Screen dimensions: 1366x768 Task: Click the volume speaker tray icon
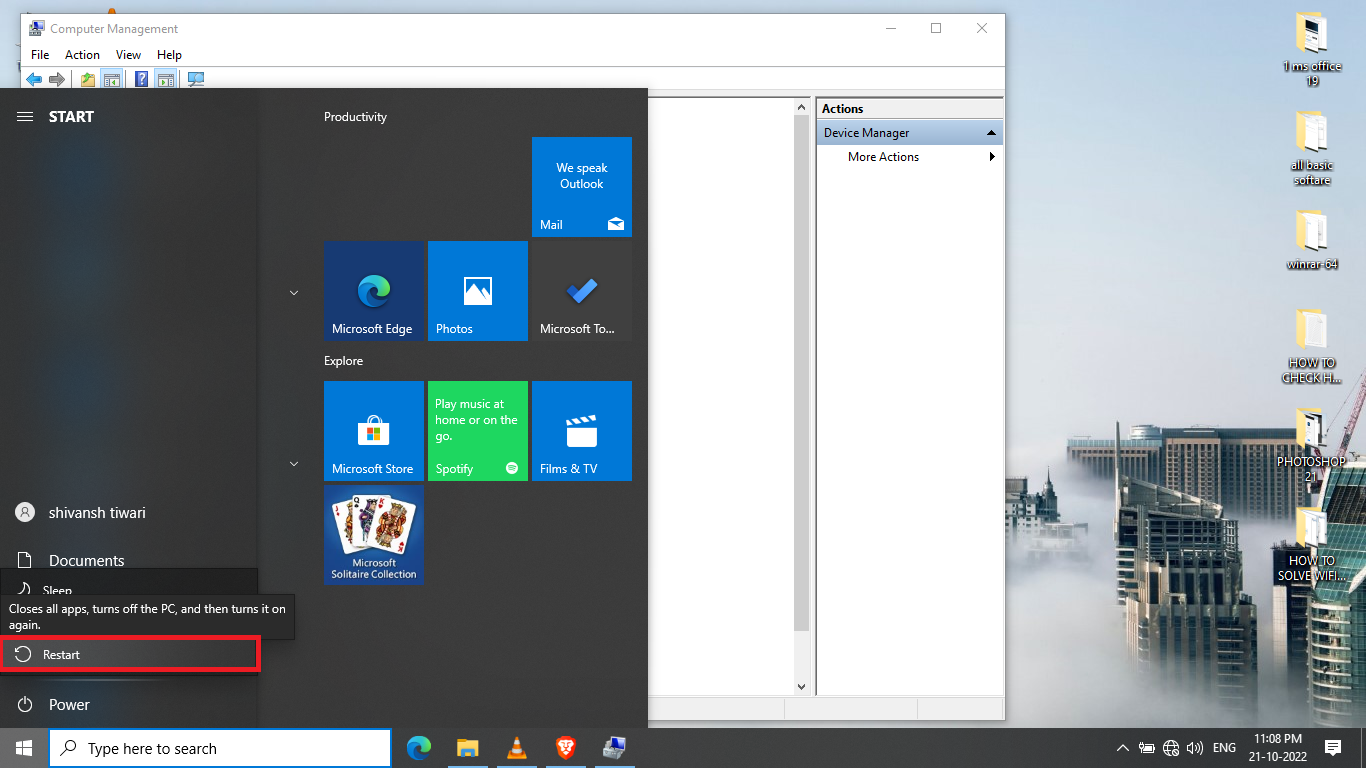(x=1195, y=748)
